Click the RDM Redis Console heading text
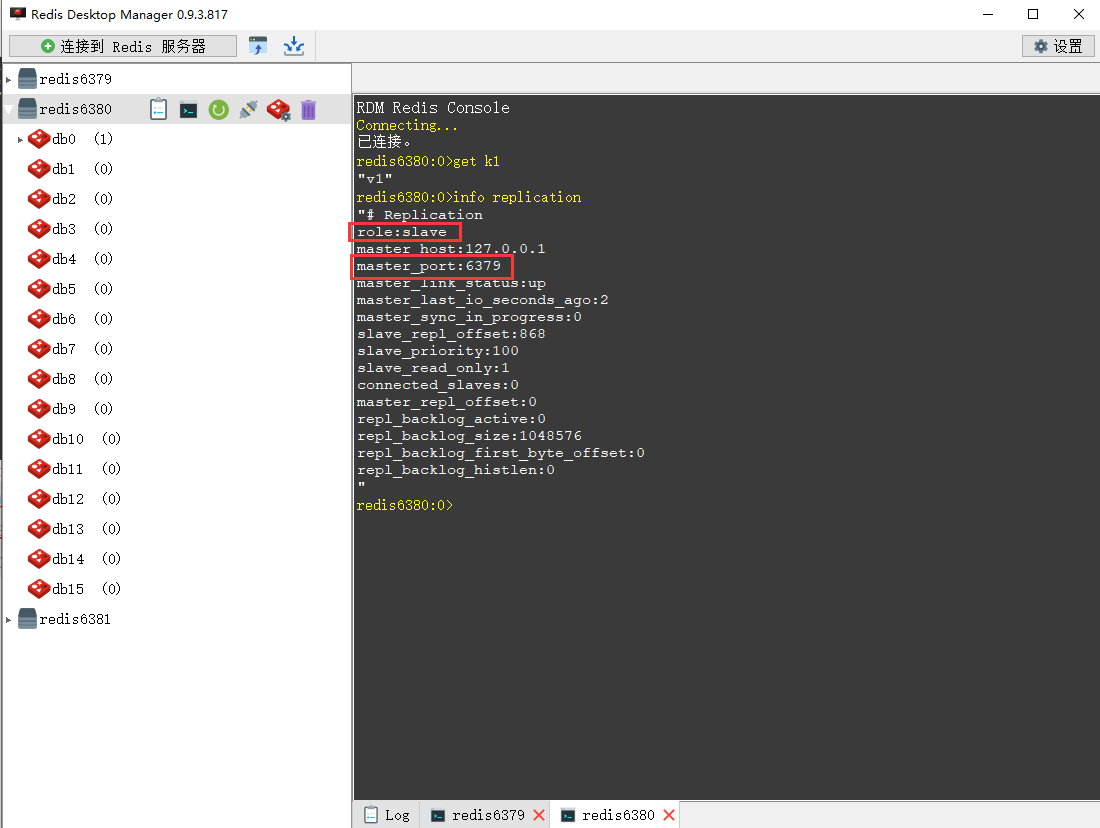Screen dimensions: 1100x828 [433, 108]
